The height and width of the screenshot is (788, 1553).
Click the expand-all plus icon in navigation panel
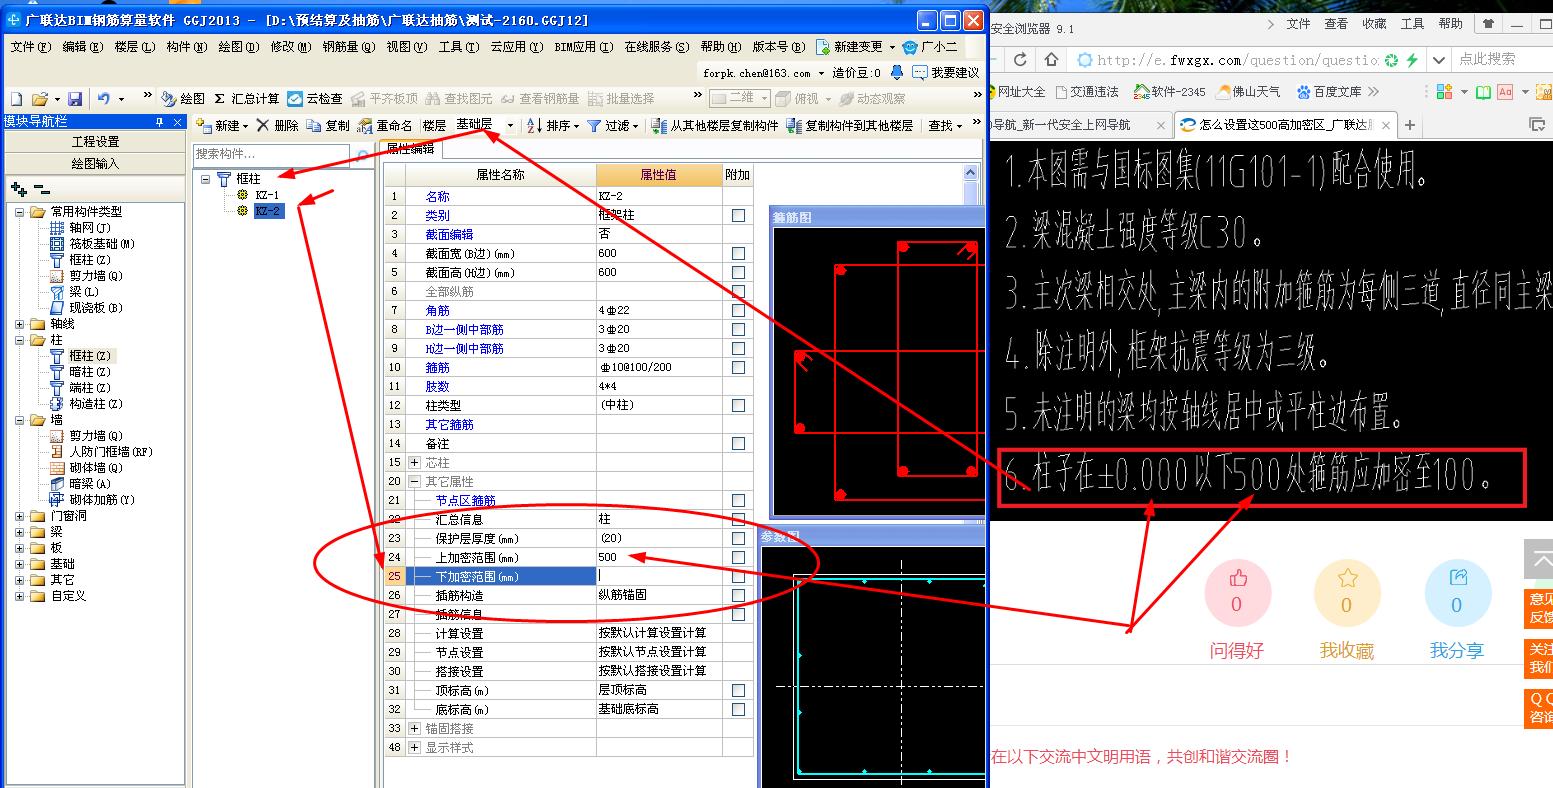[19, 188]
